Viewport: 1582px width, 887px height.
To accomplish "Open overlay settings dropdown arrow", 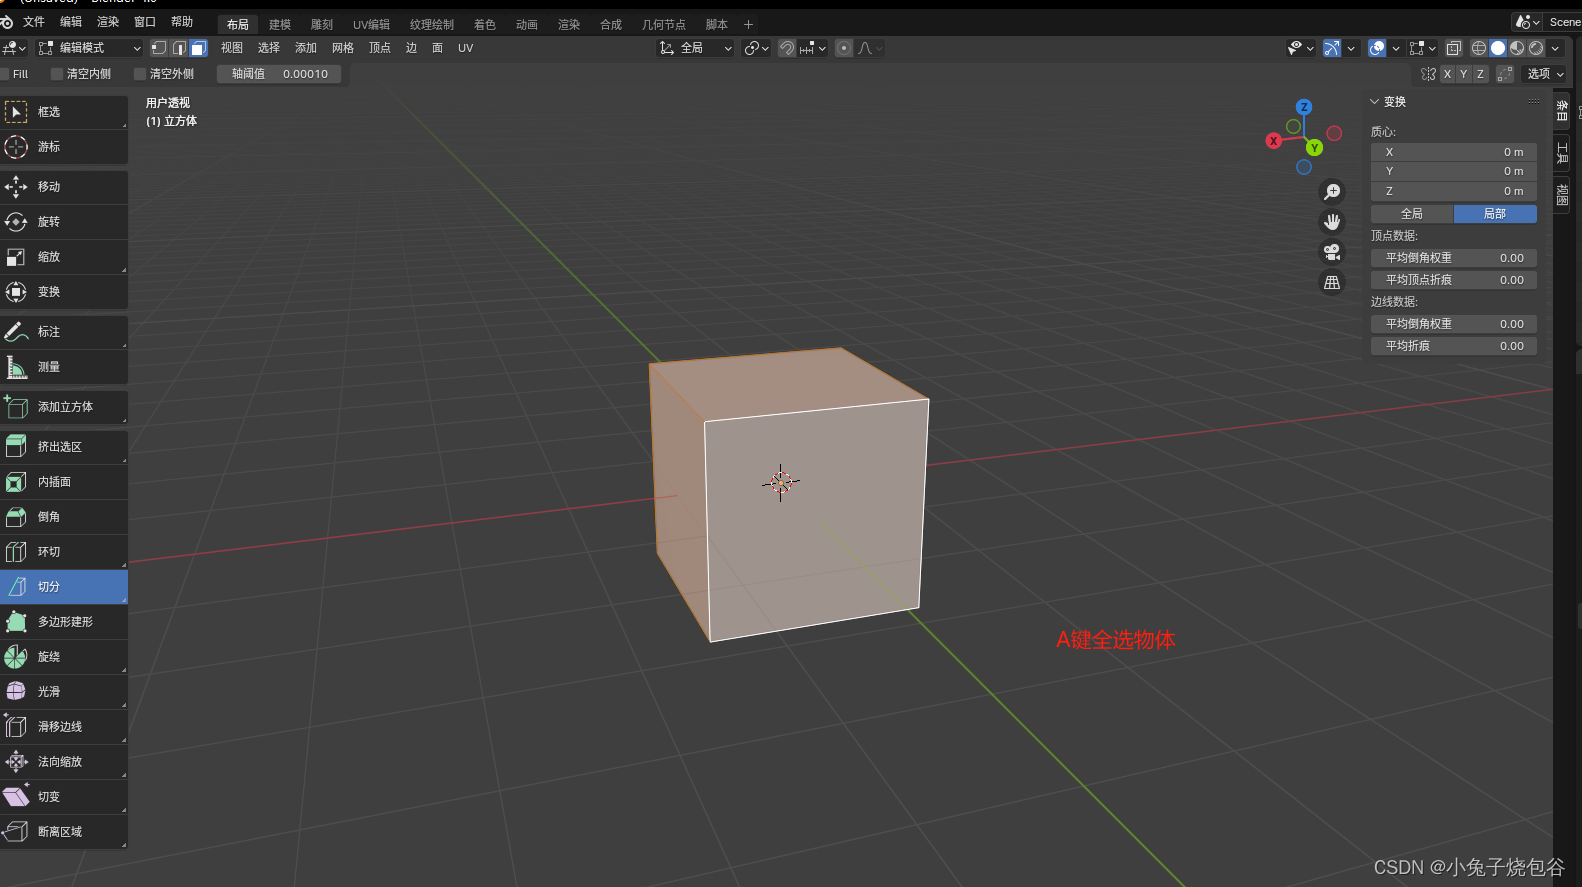I will [x=1396, y=48].
